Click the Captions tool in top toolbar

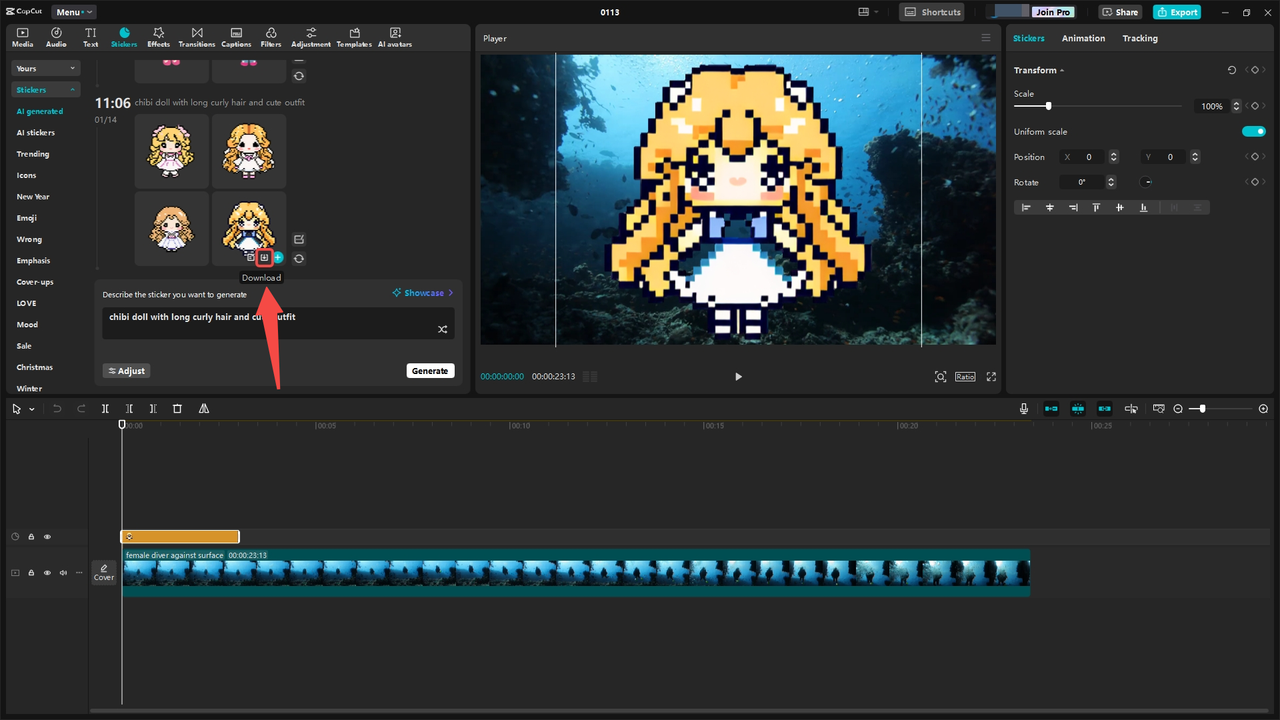pyautogui.click(x=236, y=37)
